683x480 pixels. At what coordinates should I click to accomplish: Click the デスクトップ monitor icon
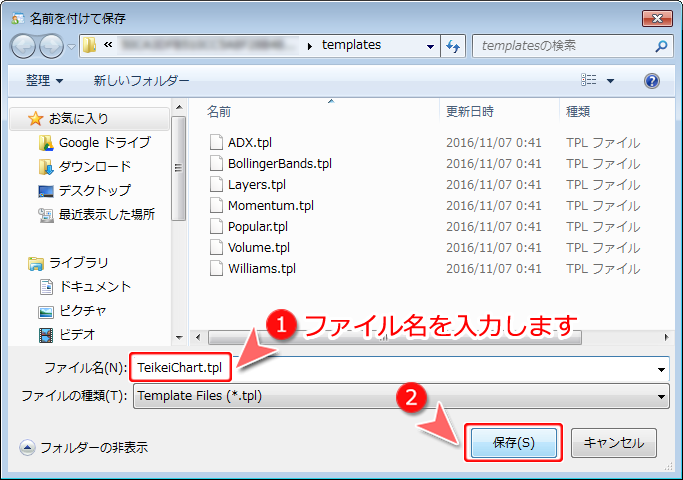tap(46, 191)
